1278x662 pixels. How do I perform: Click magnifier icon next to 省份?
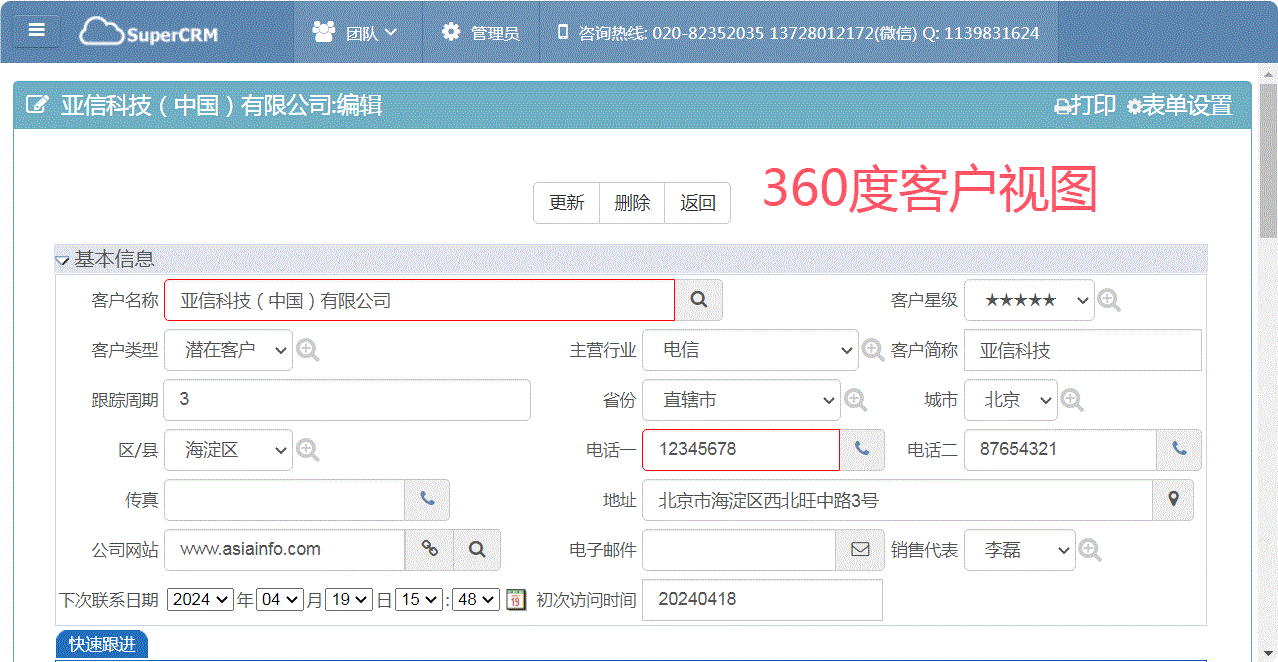click(x=855, y=400)
